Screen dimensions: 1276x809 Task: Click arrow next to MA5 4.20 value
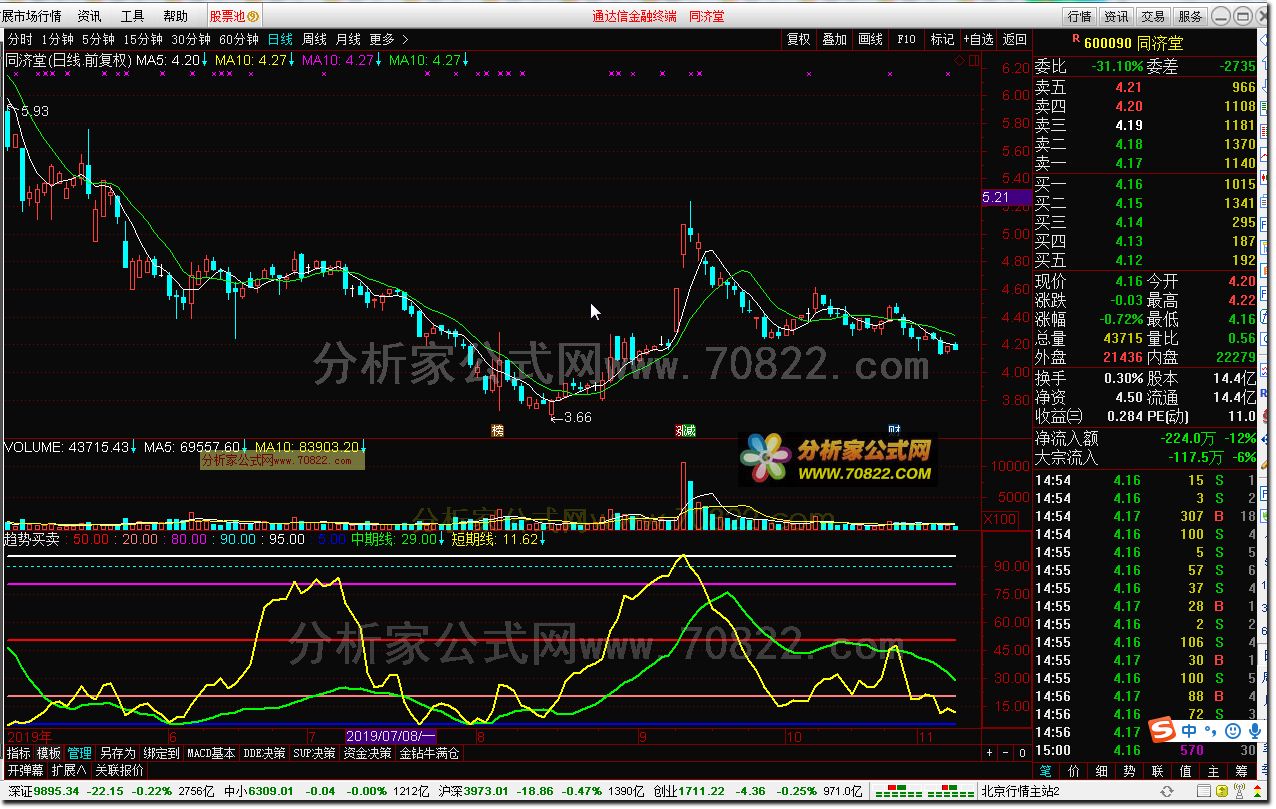pos(205,60)
